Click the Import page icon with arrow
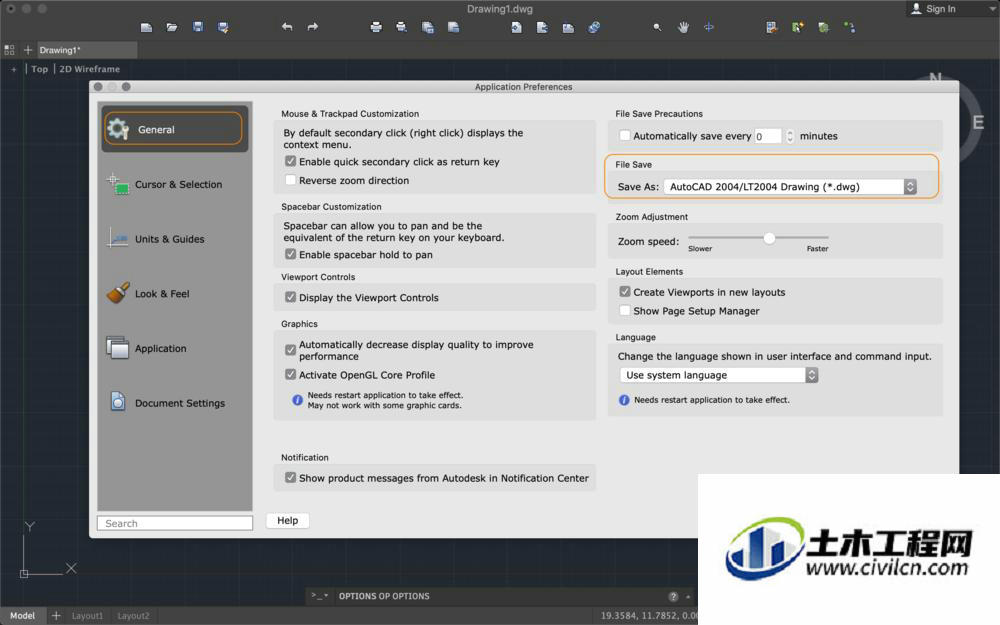1000x625 pixels. [517, 27]
